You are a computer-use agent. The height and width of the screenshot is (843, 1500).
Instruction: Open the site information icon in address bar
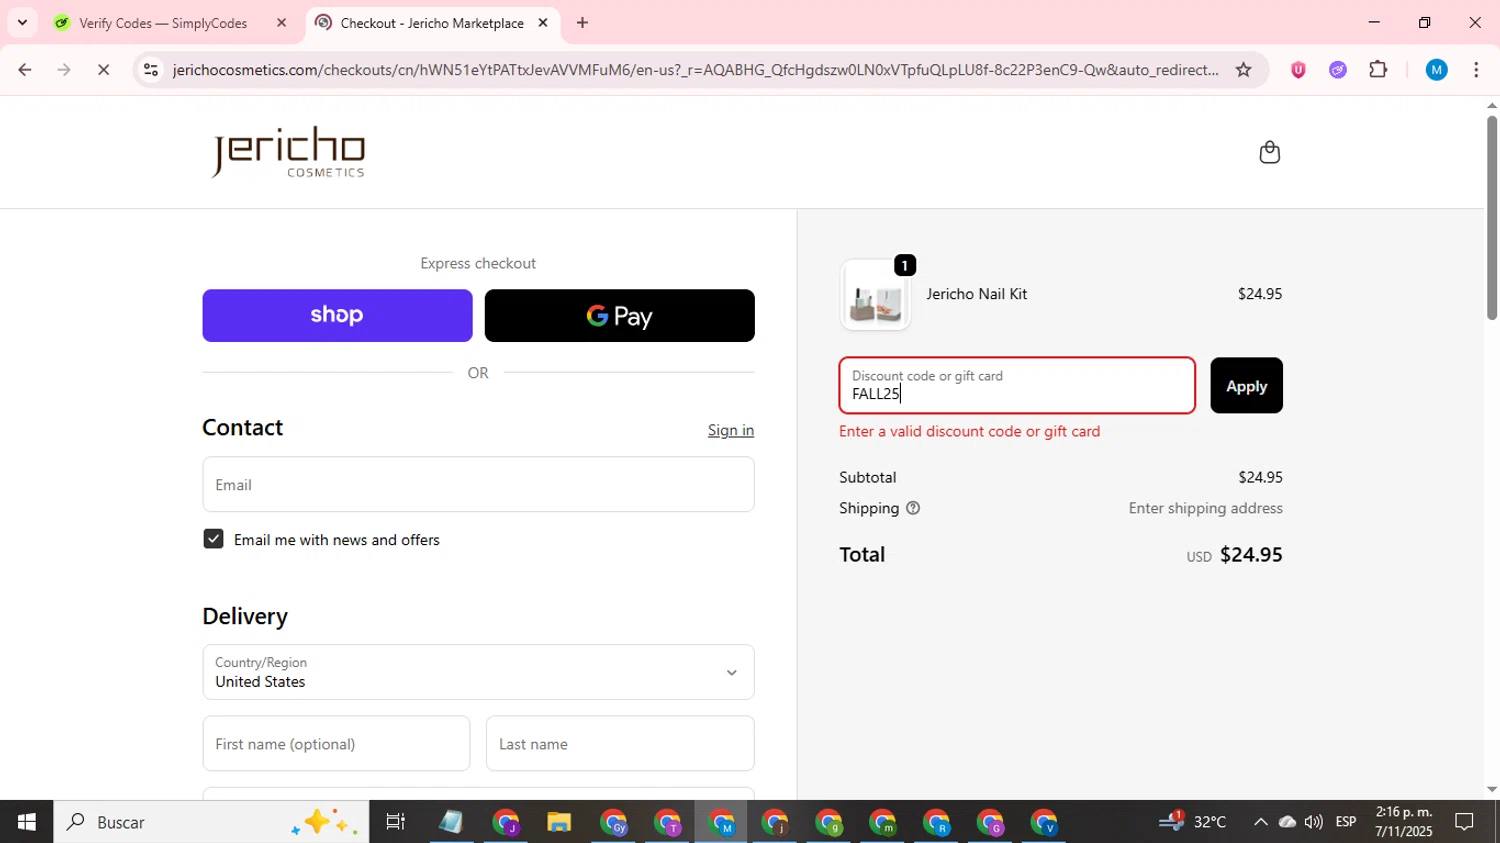pyautogui.click(x=151, y=69)
